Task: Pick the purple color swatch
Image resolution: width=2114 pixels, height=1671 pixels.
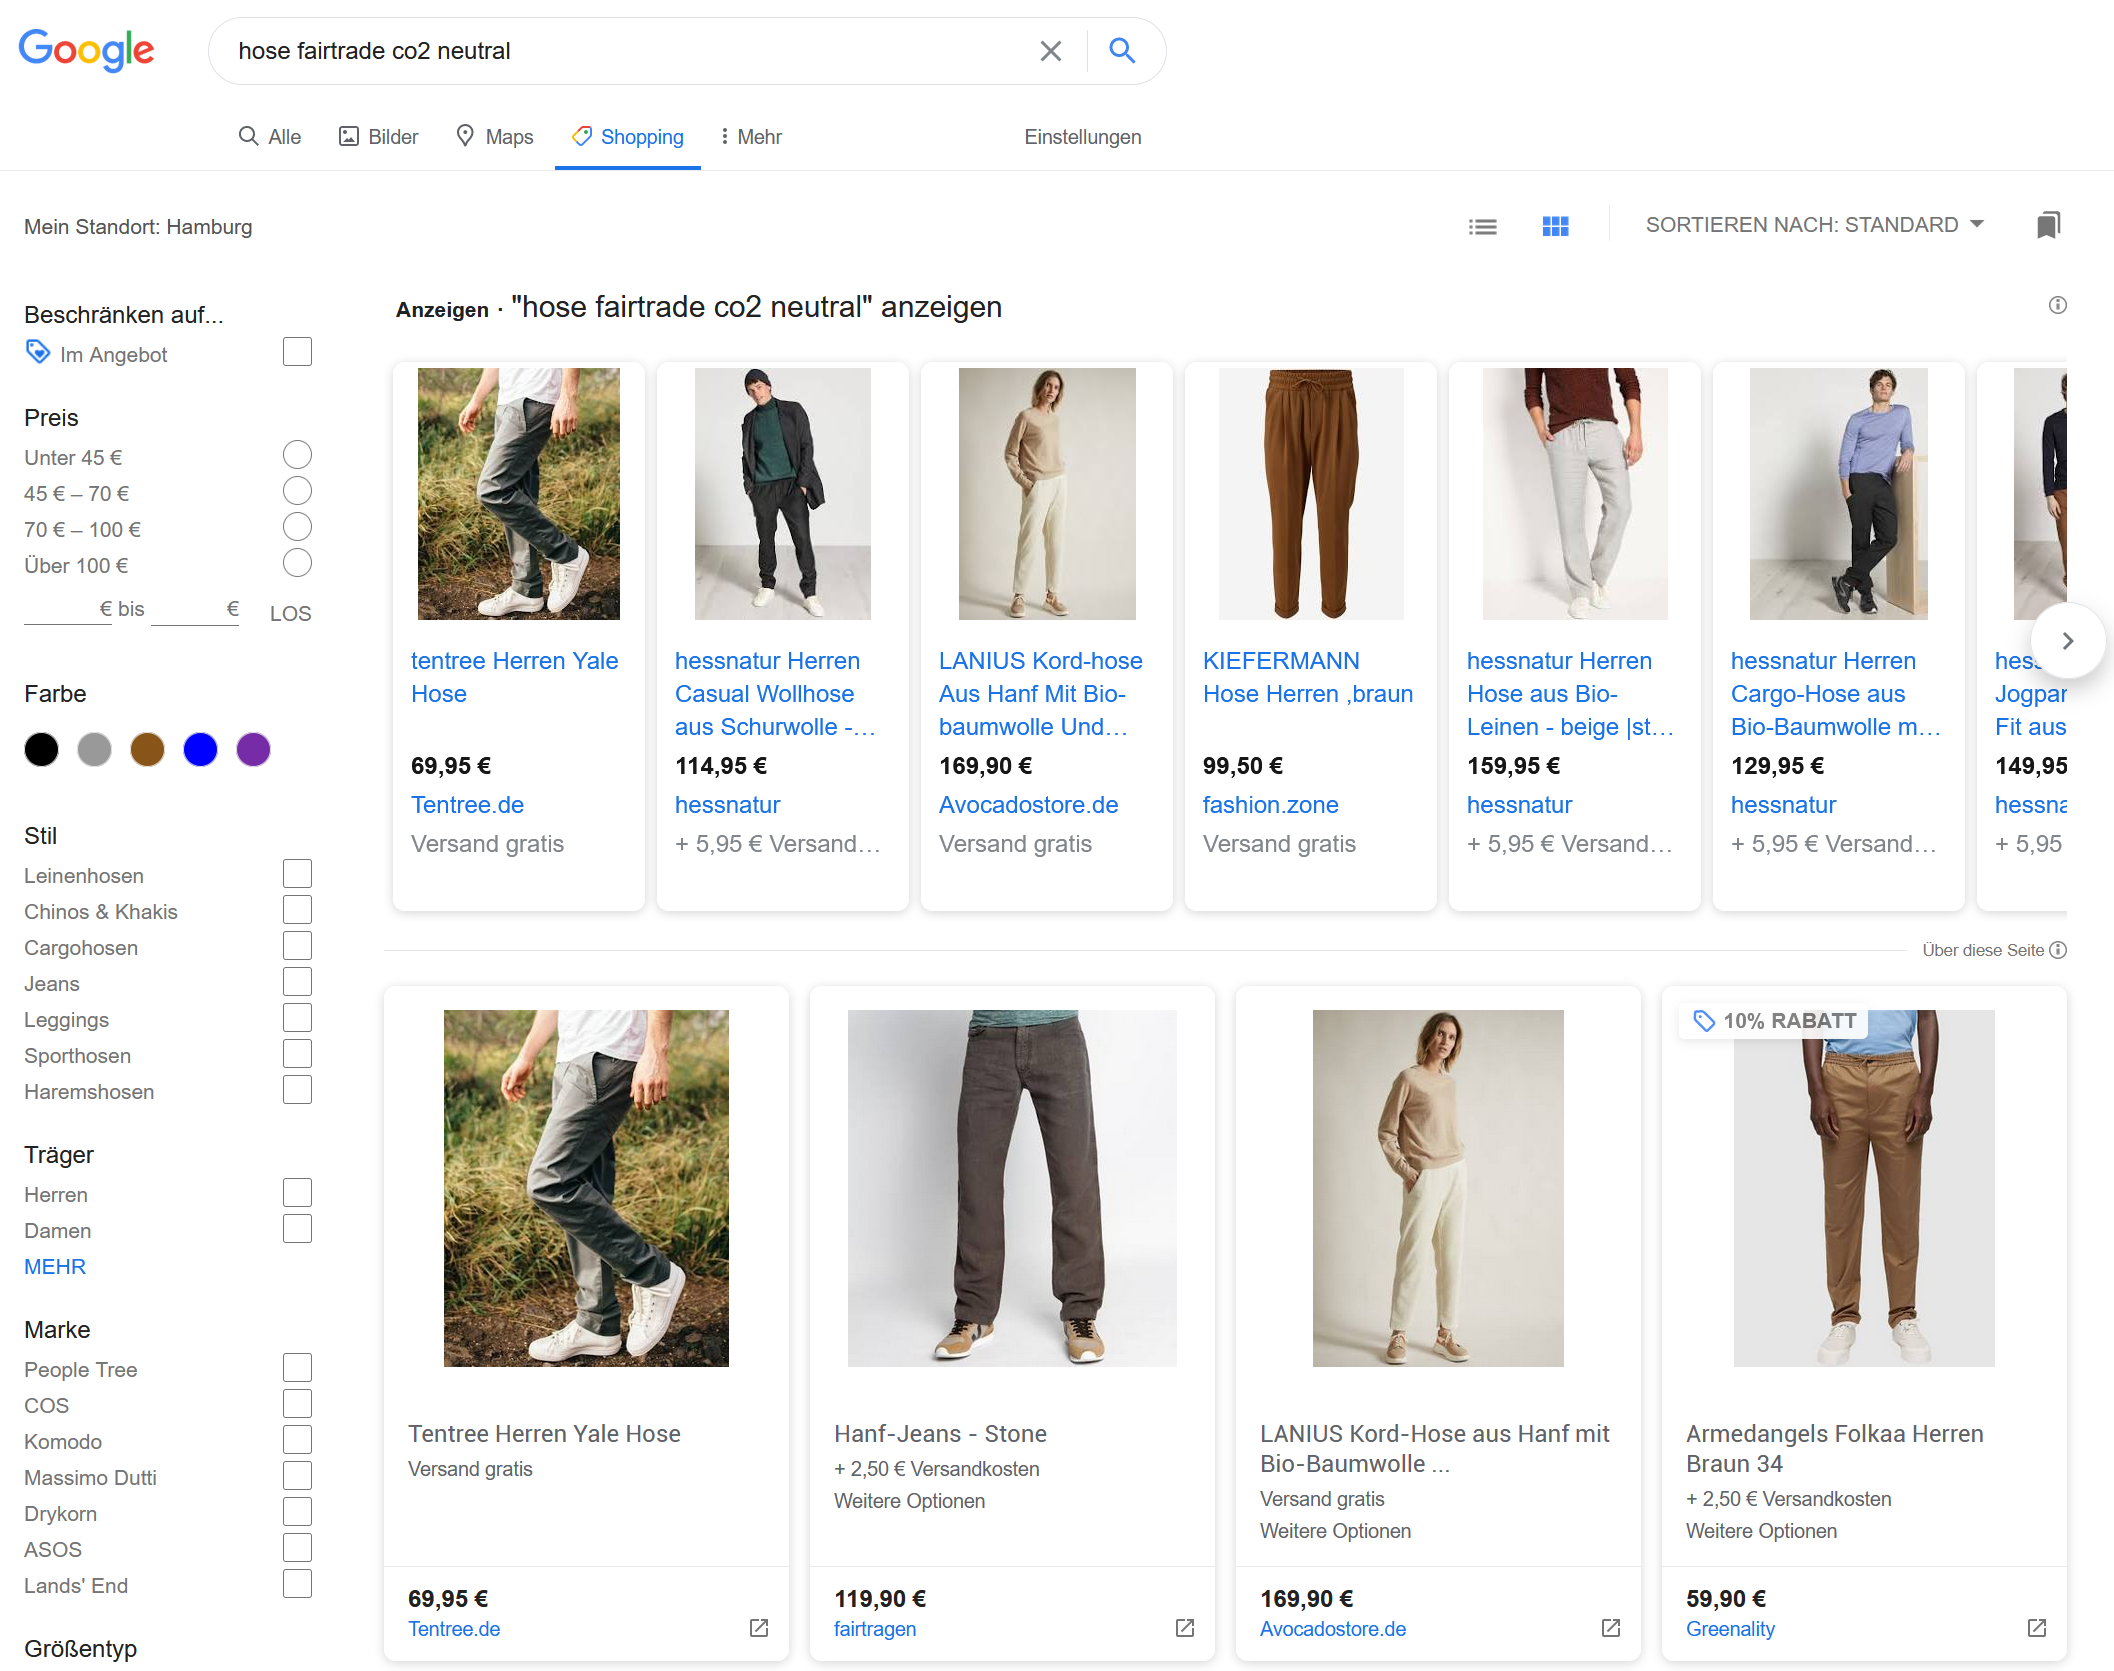Action: (254, 749)
